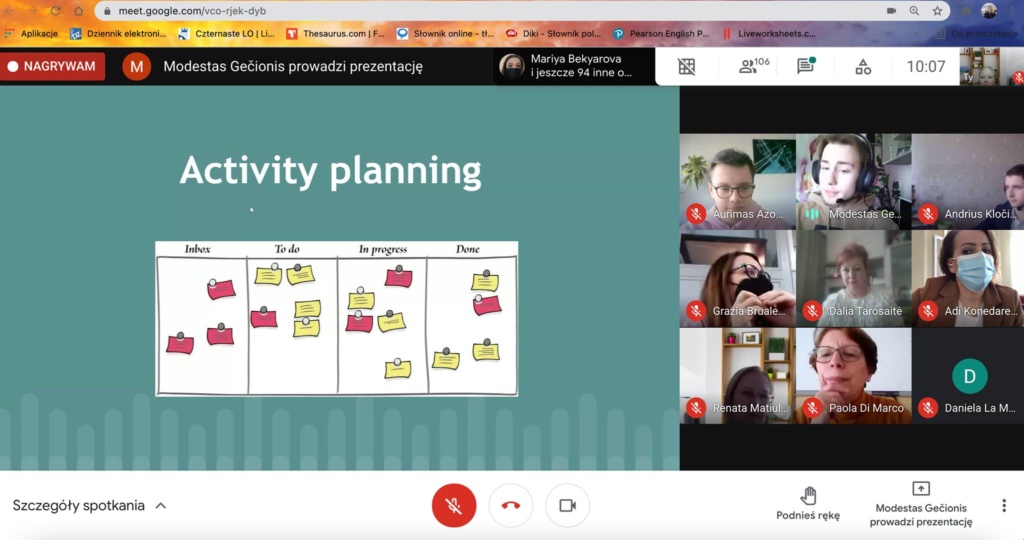Screen dimensions: 1024x540
Task: Unmute your microphone
Action: point(453,505)
